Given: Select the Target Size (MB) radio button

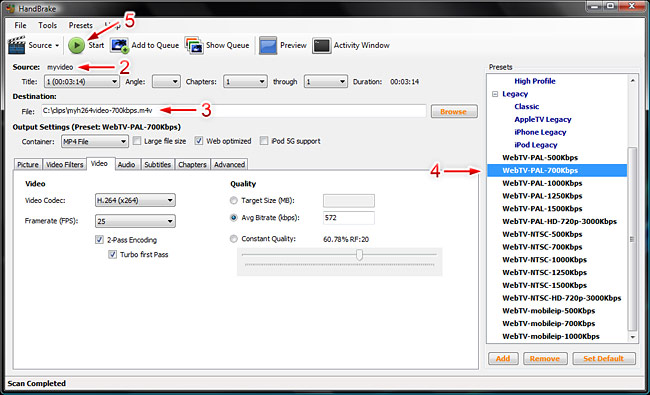Looking at the screenshot, I should [x=234, y=201].
